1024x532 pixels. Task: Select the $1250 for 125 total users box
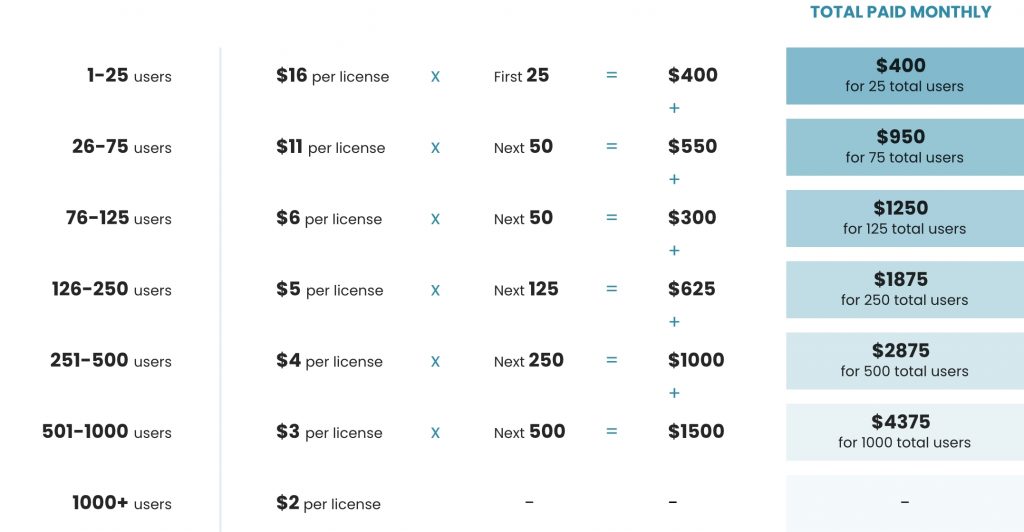point(904,218)
